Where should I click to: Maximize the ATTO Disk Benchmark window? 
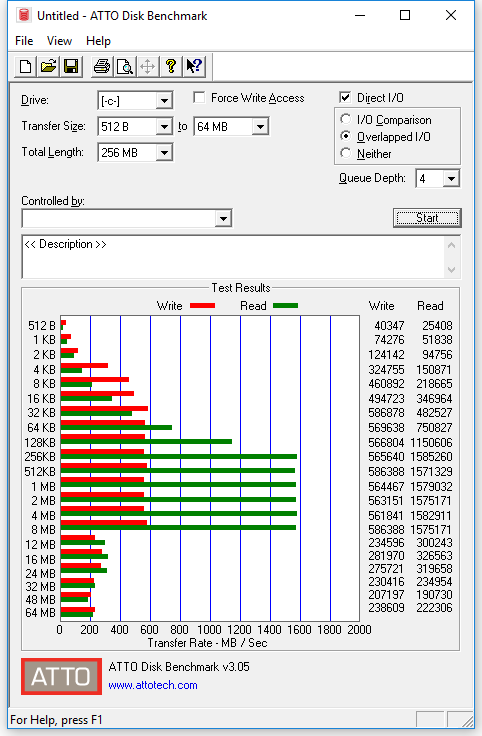click(405, 15)
